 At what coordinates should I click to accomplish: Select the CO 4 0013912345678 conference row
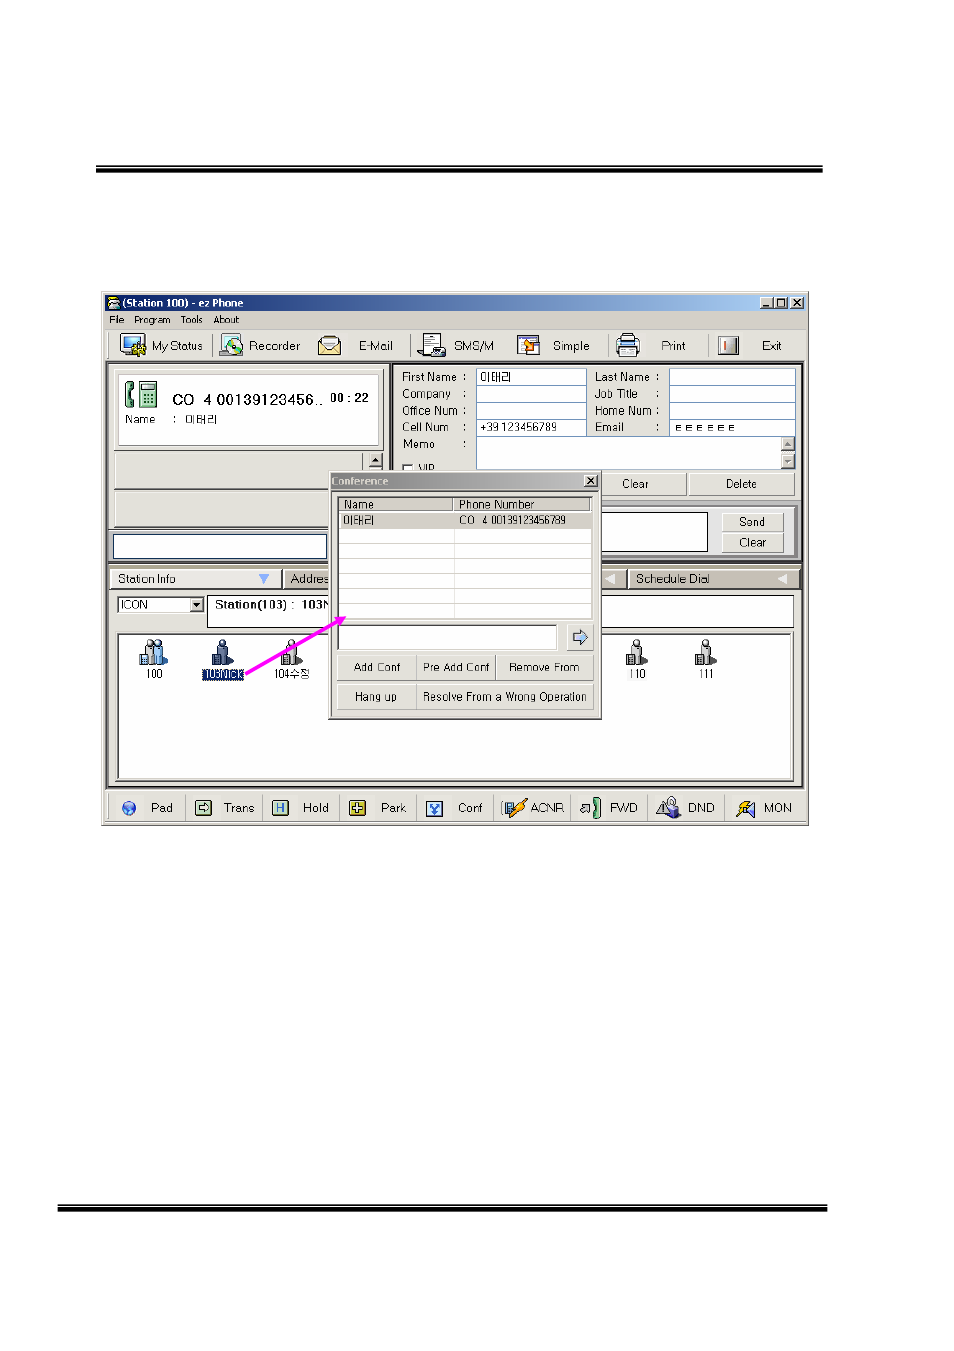(x=464, y=520)
